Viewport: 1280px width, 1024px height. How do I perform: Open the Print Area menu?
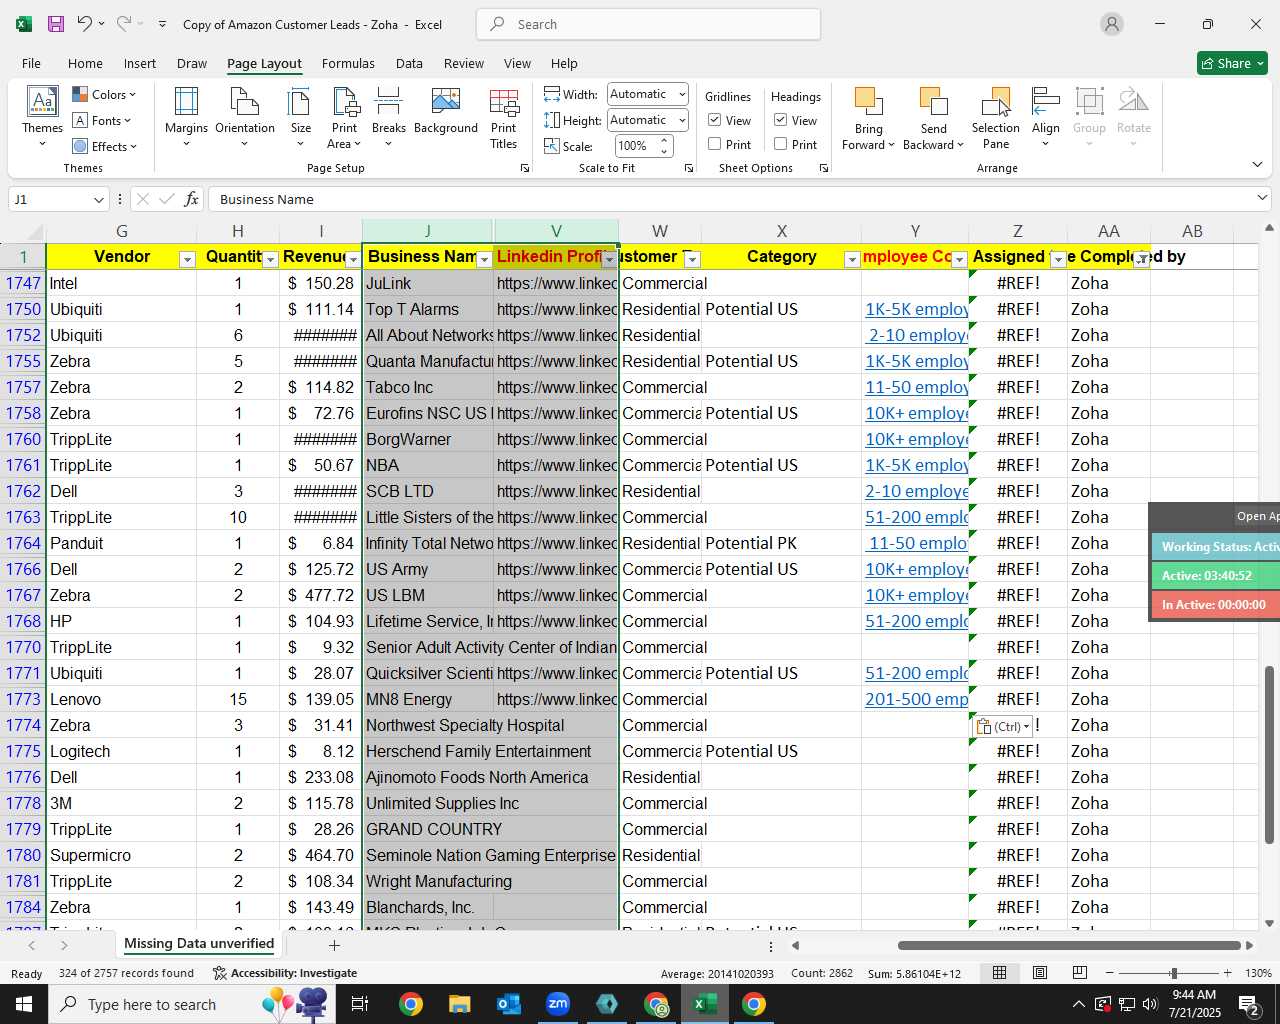(345, 117)
